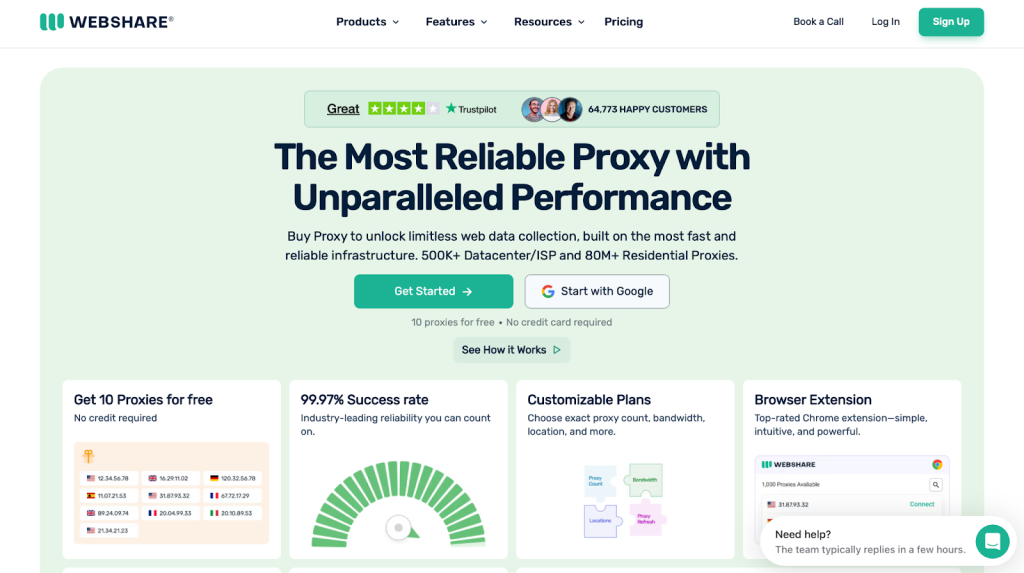1024x573 pixels.
Task: Click the search icon in extension preview
Action: tap(936, 484)
